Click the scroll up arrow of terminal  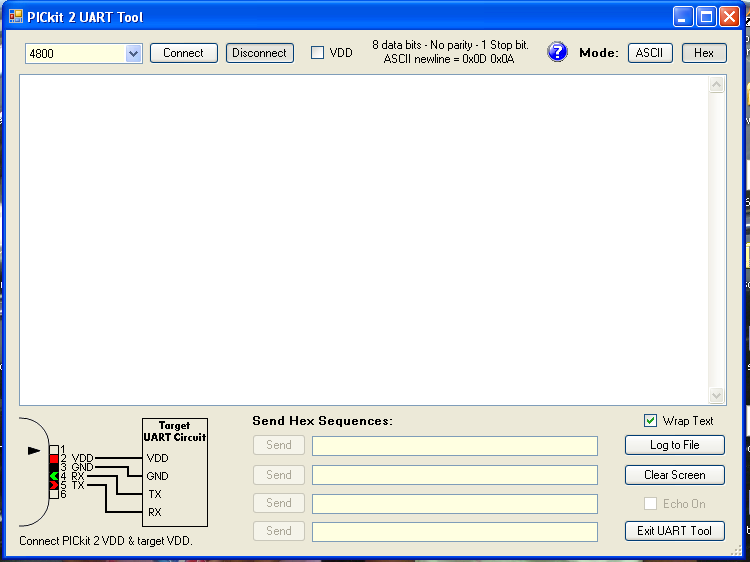pos(716,85)
